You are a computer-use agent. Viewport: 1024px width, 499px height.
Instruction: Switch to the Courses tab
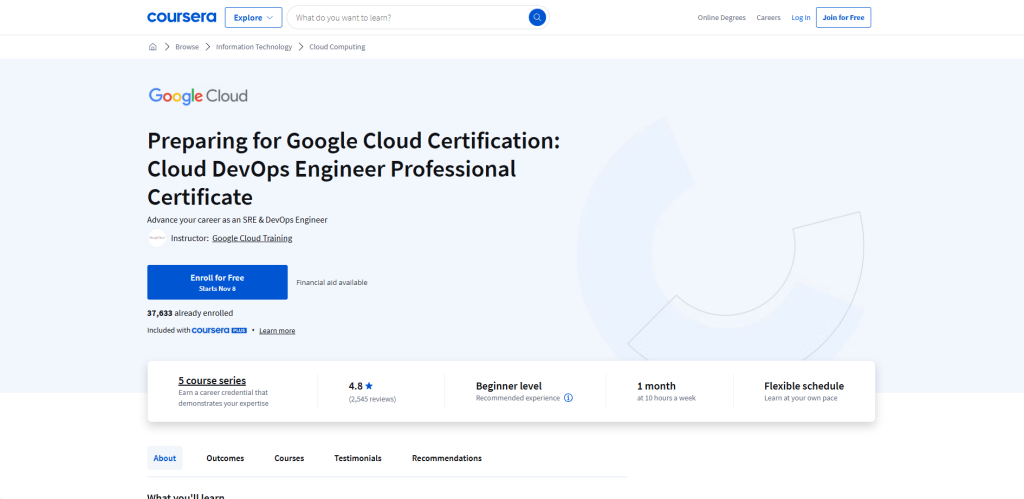click(289, 459)
